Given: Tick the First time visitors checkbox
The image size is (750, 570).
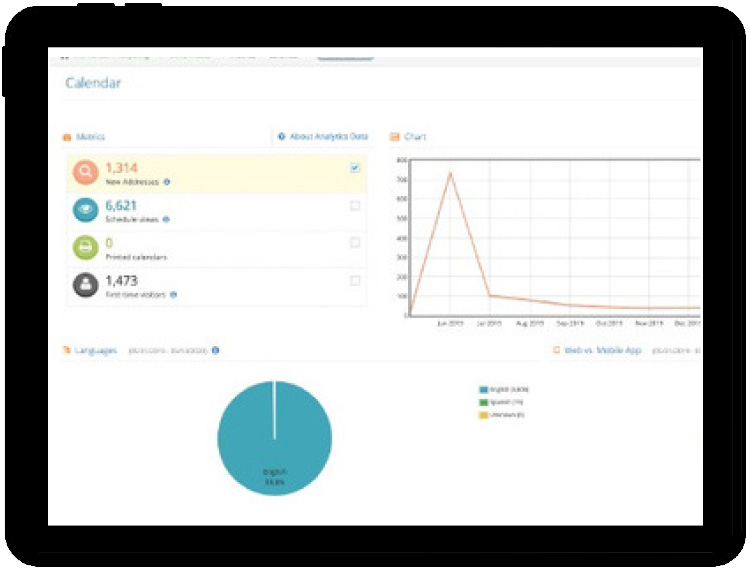Looking at the screenshot, I should pos(355,281).
